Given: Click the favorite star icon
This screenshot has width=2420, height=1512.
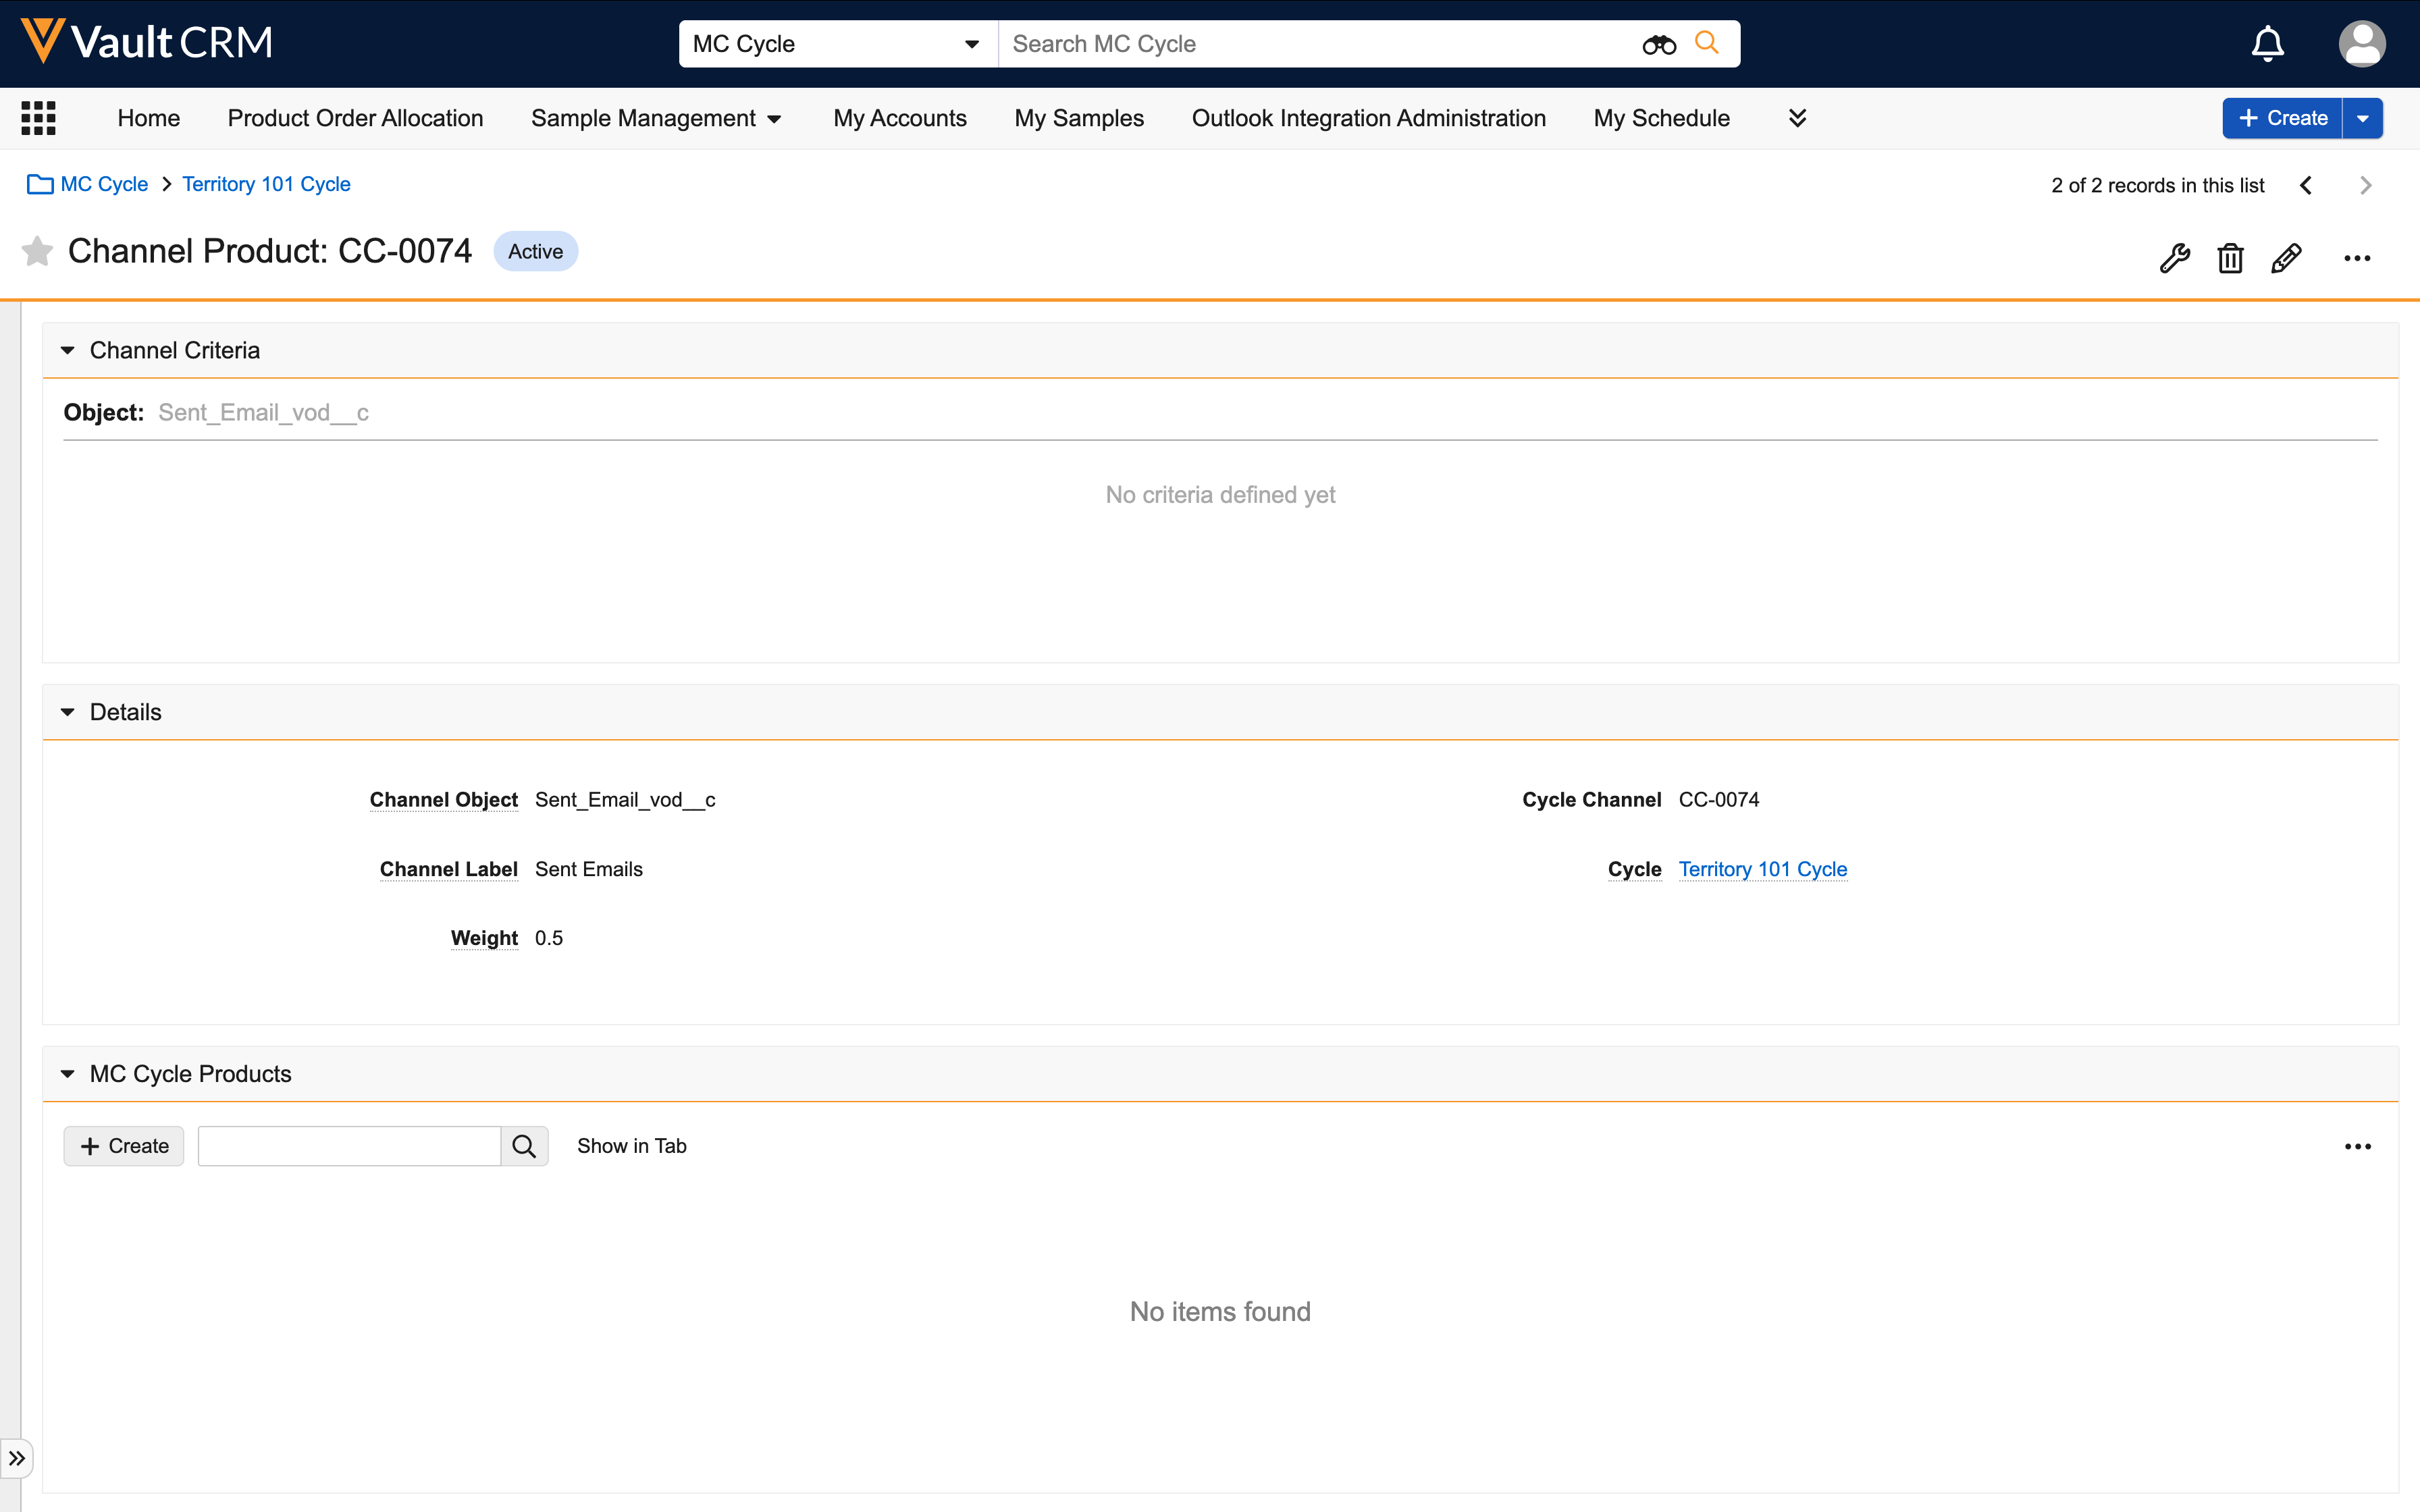Looking at the screenshot, I should pos(37,251).
